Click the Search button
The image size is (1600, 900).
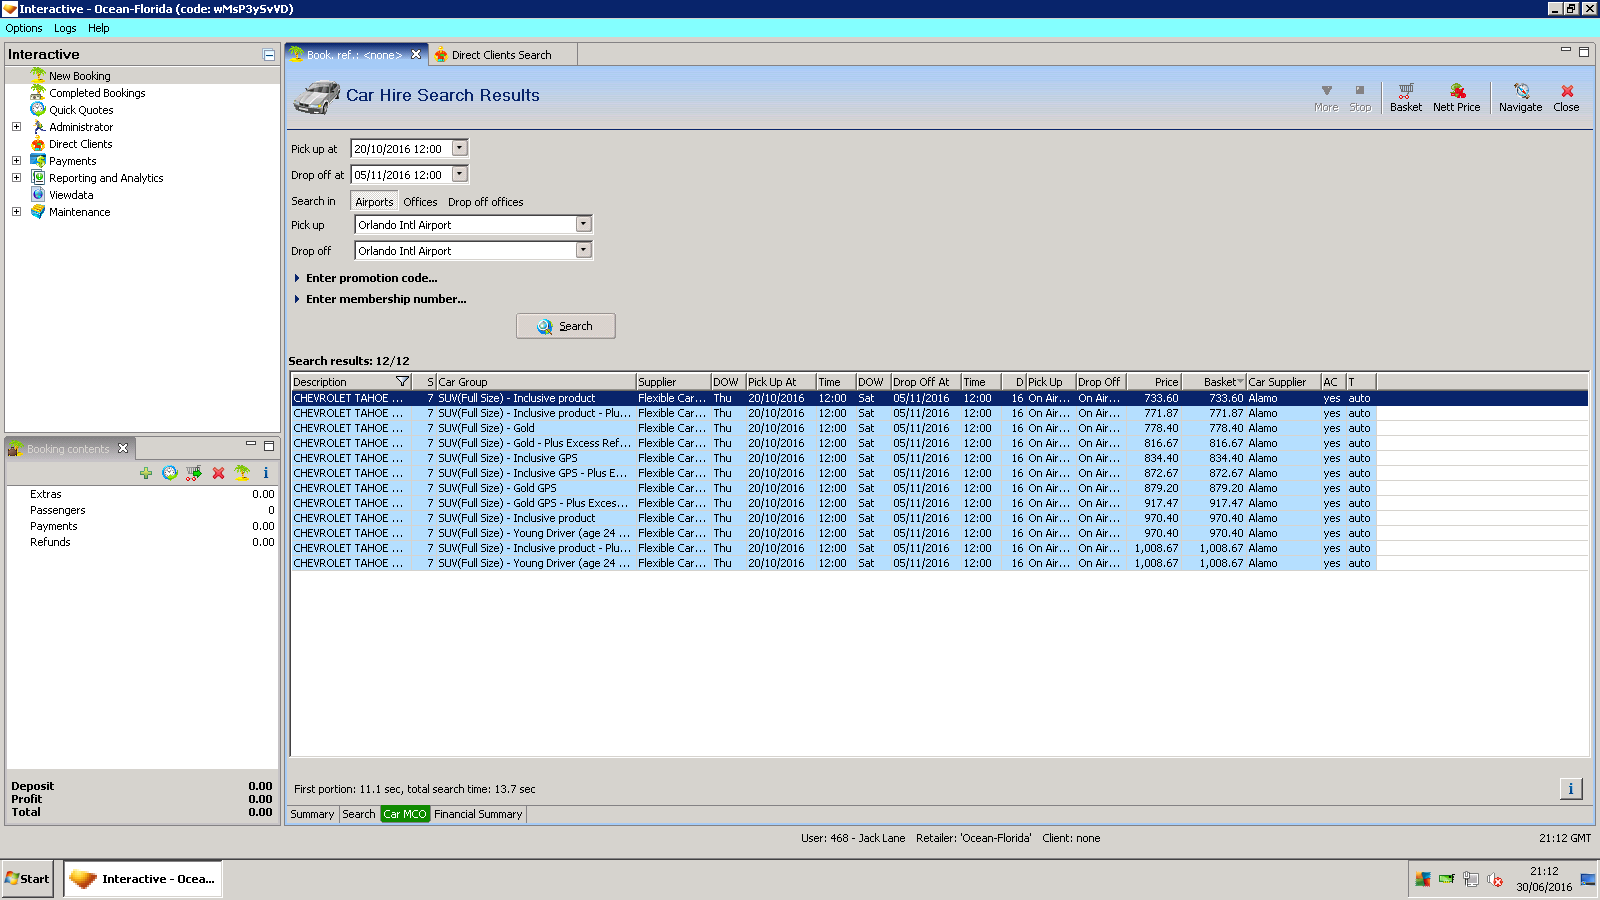point(565,326)
